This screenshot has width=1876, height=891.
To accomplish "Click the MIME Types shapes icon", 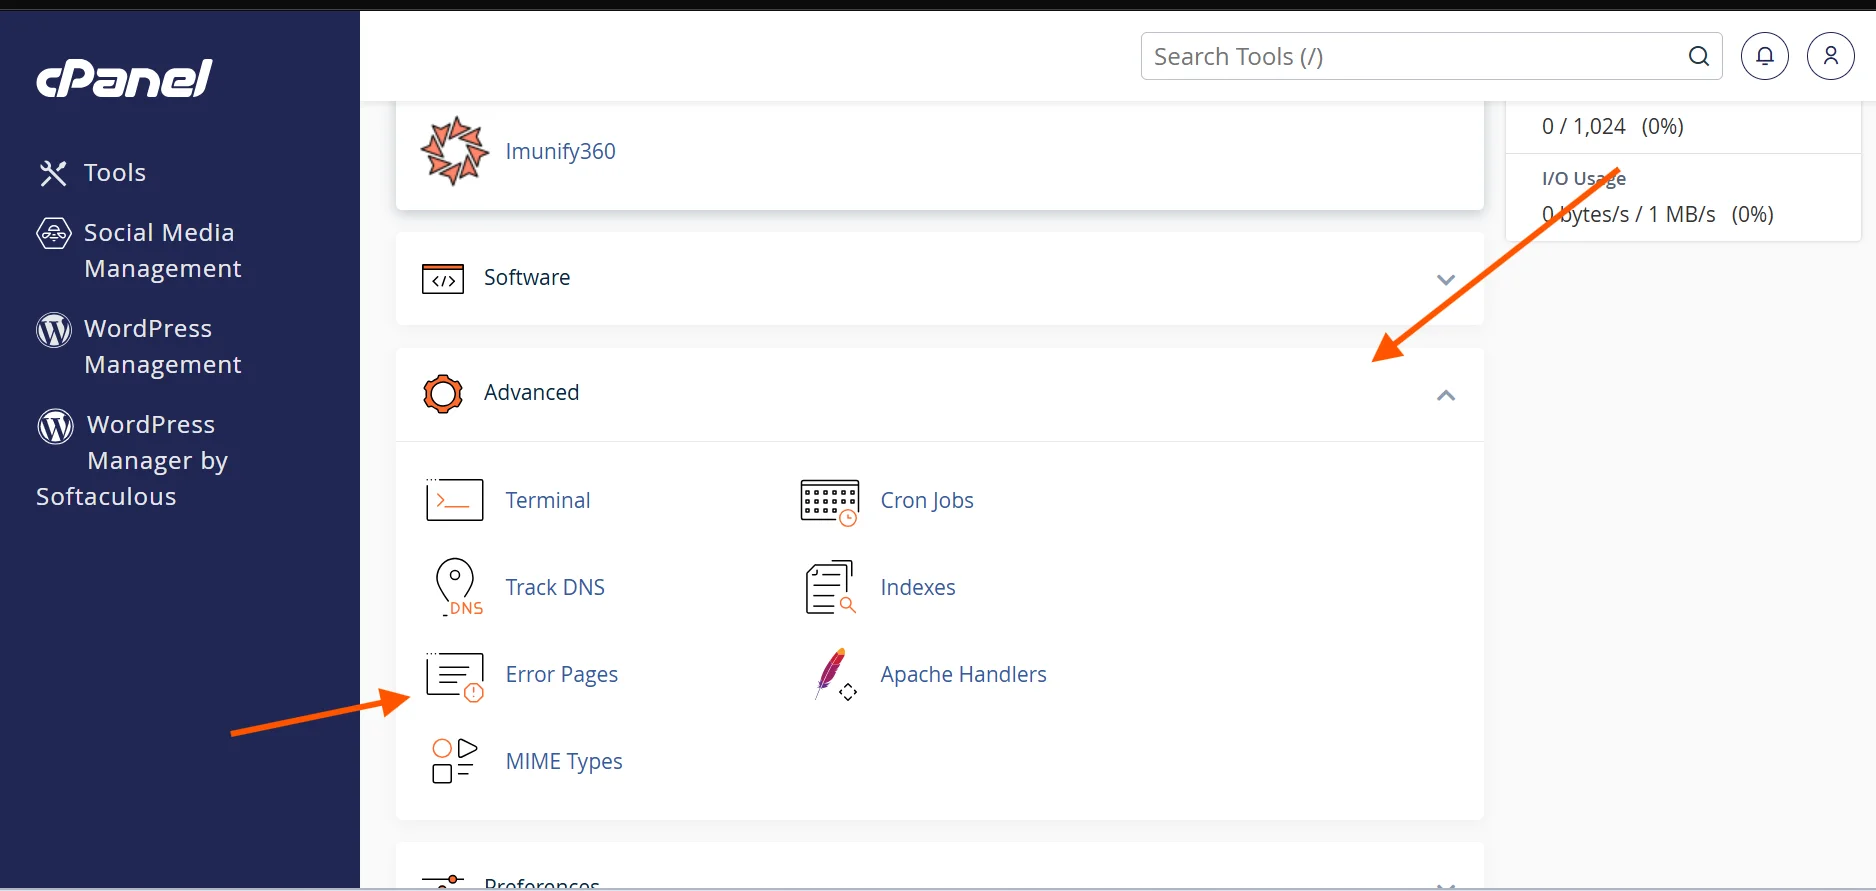I will [454, 761].
